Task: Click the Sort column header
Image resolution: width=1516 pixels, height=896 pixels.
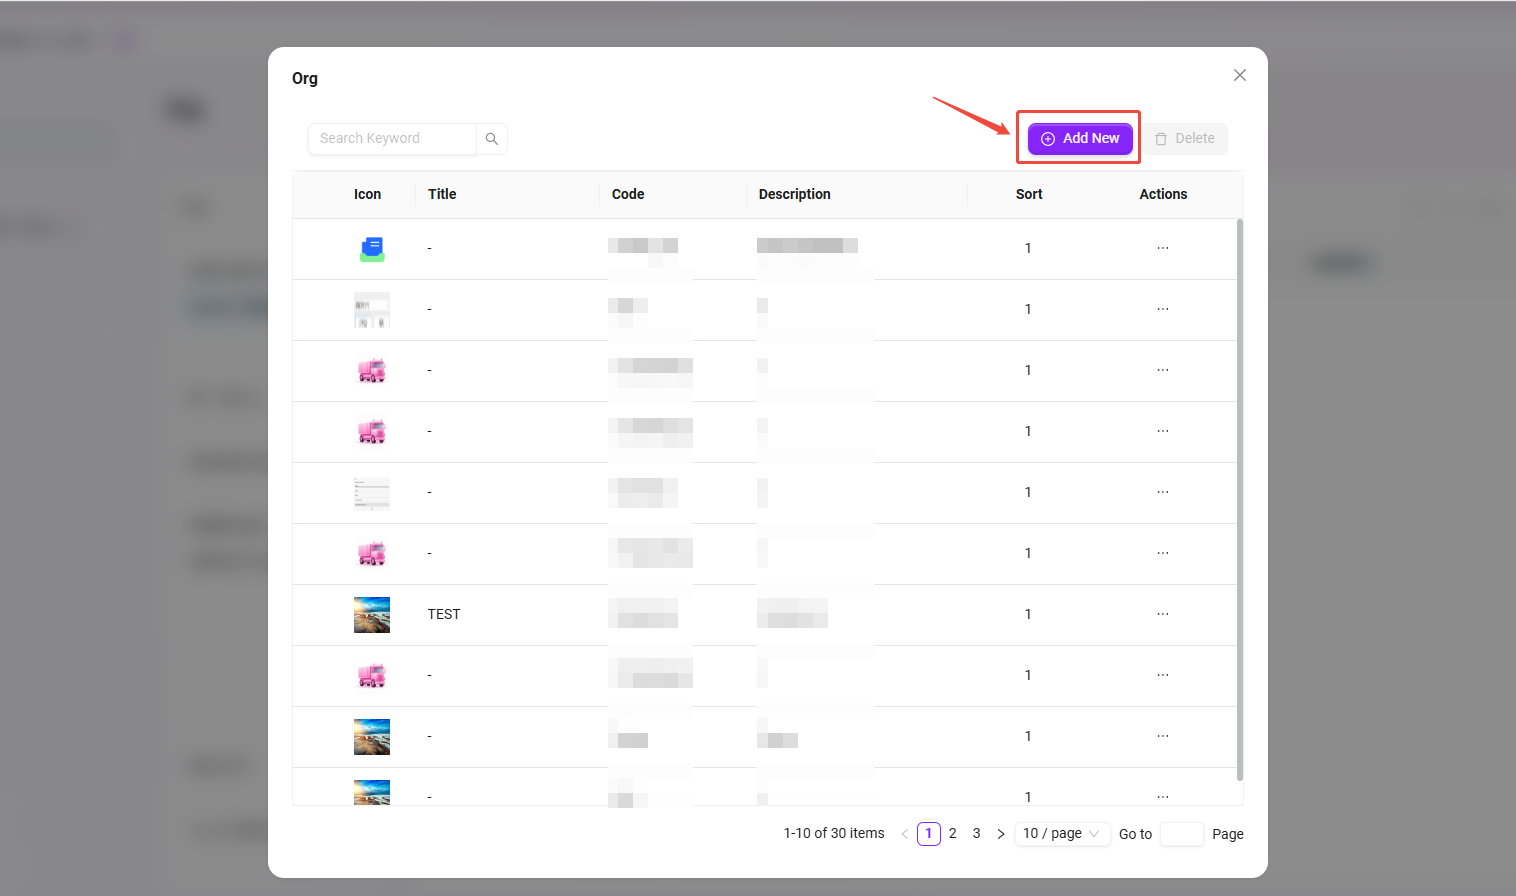Action: click(1029, 194)
